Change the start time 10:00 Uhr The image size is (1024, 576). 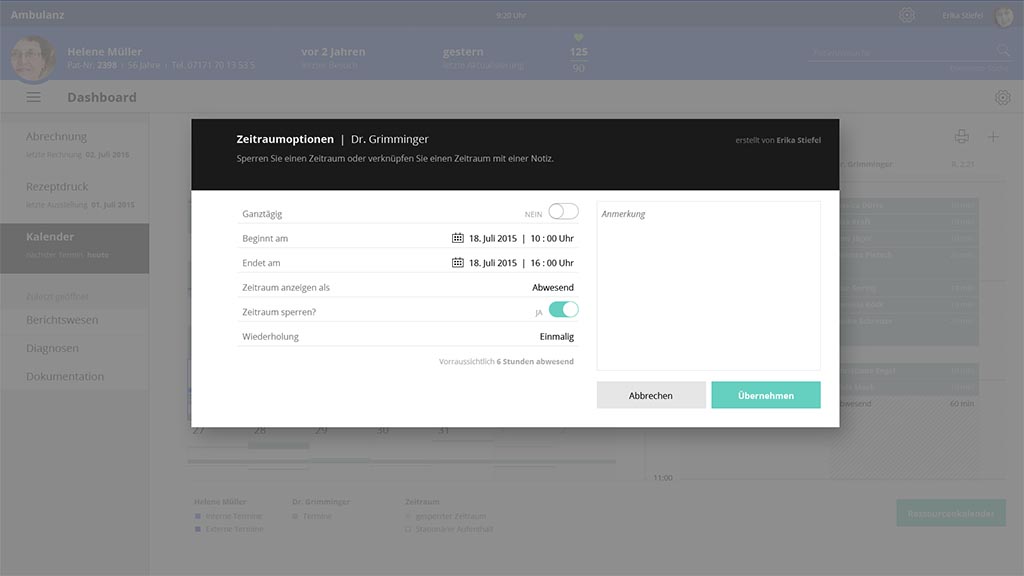[551, 239]
